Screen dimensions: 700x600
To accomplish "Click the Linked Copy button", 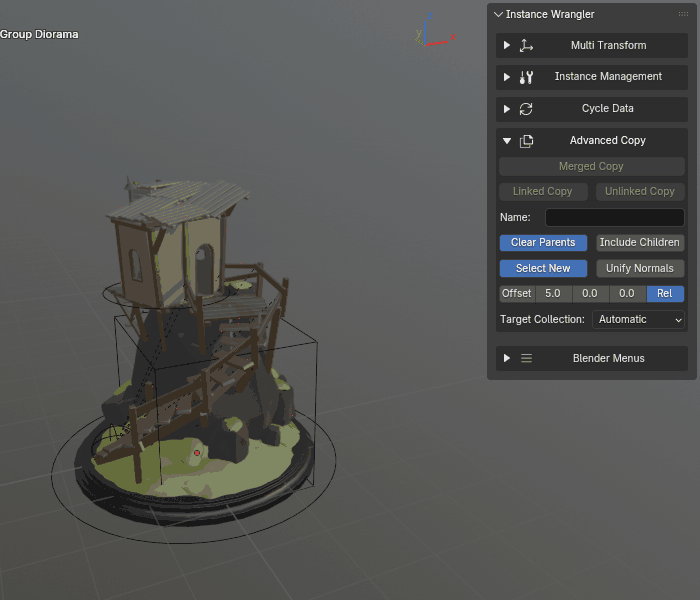I will [x=543, y=192].
